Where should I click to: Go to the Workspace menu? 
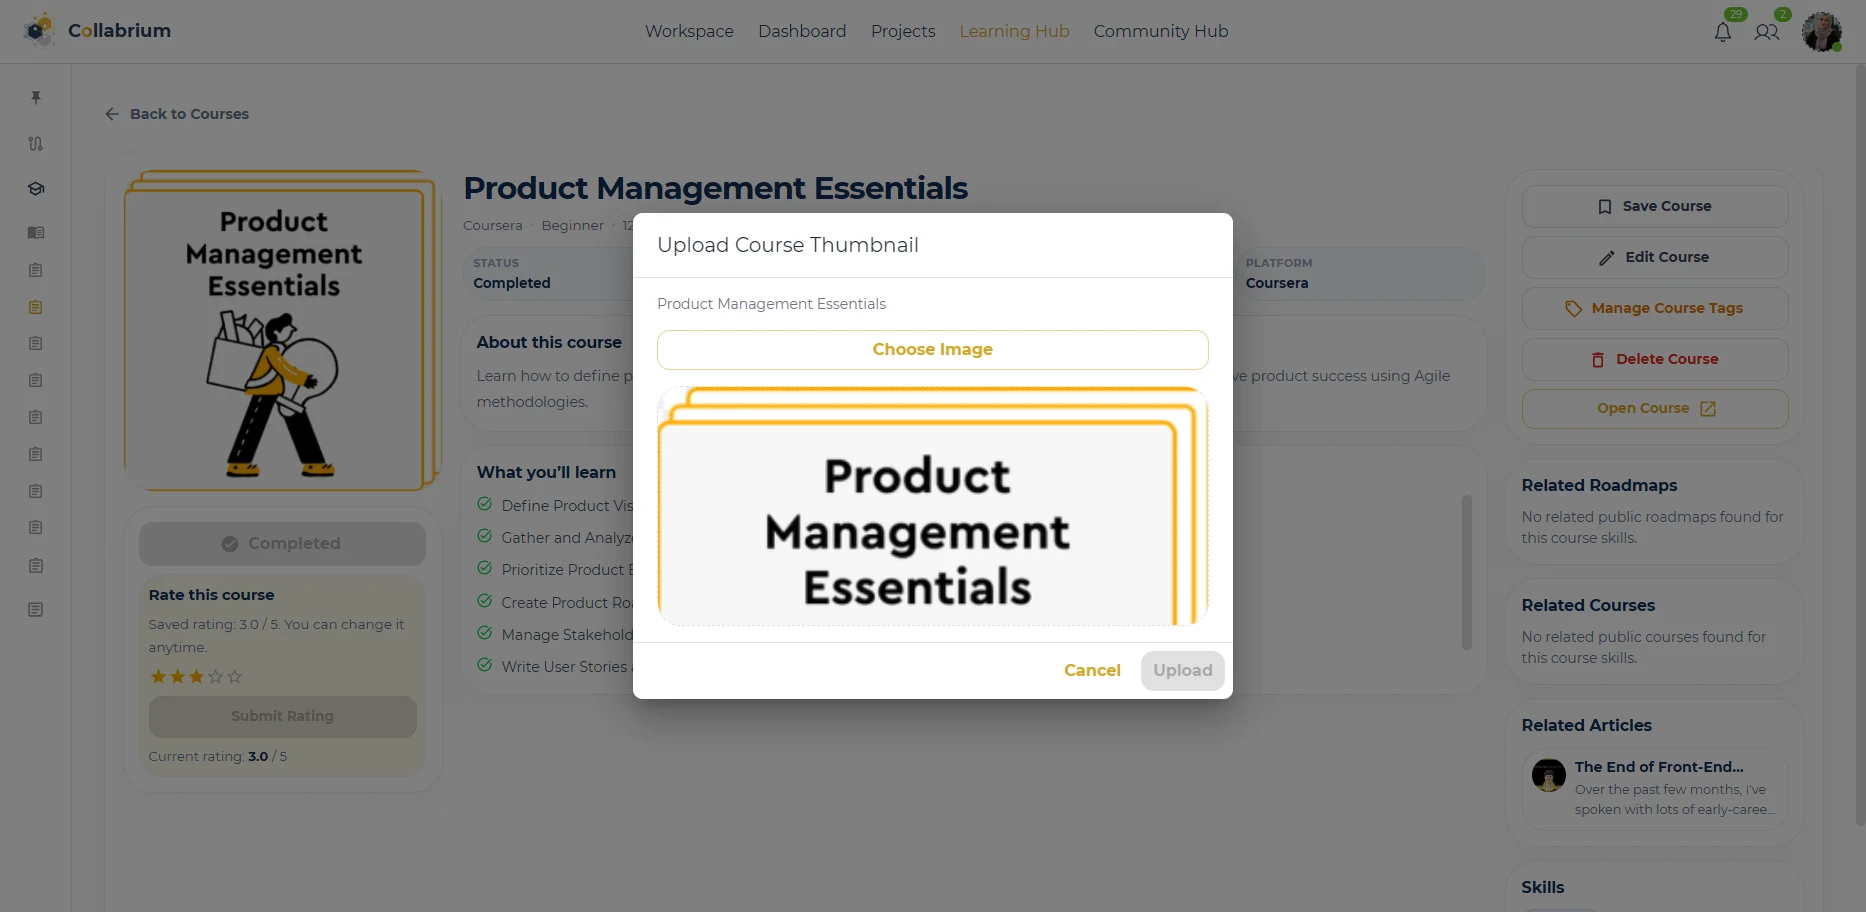[689, 31]
